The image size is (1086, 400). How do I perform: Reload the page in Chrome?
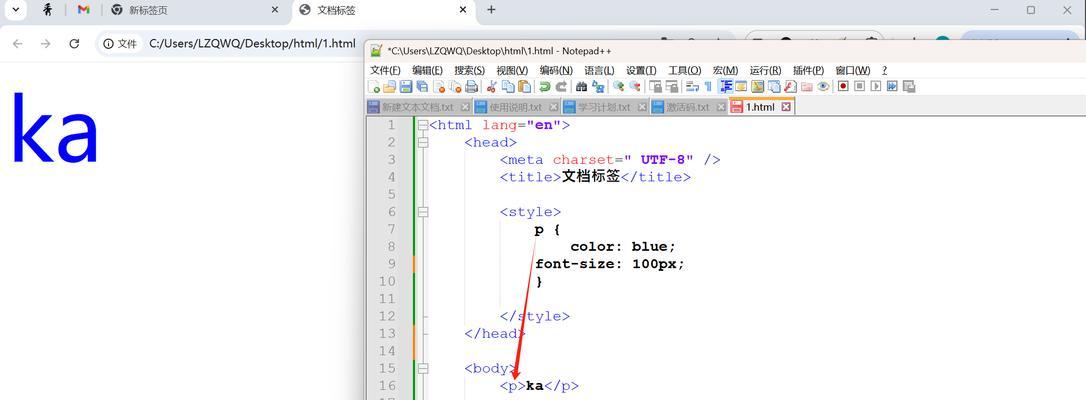(74, 44)
